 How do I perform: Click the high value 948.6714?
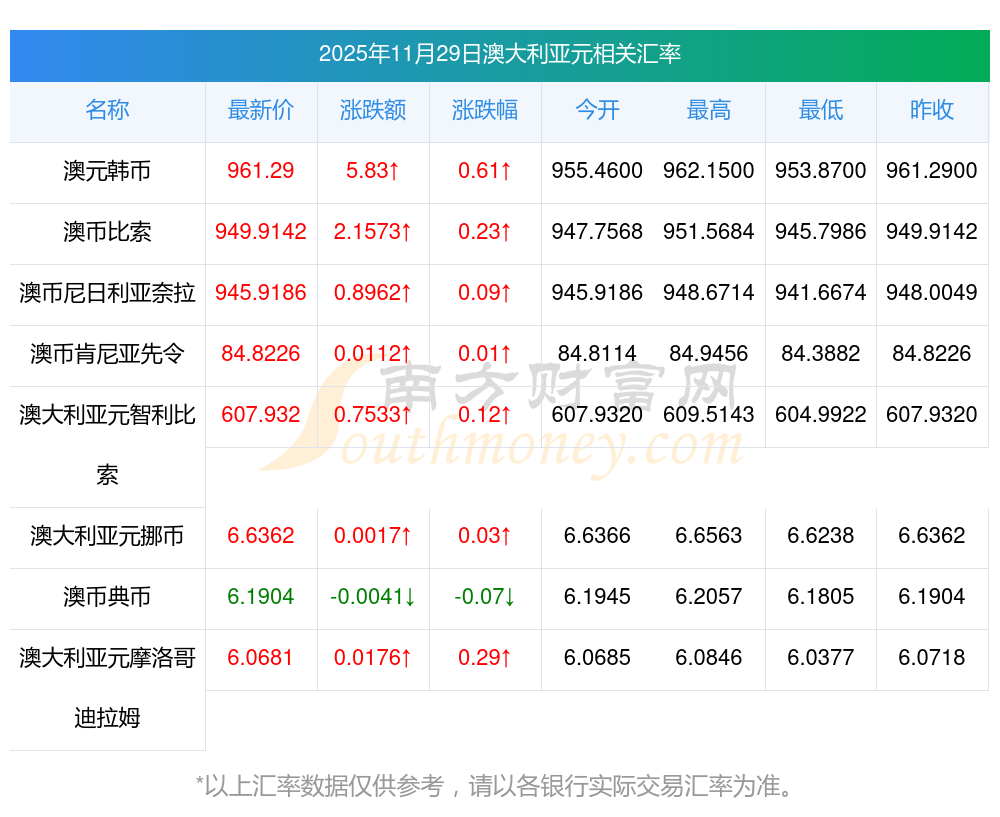click(x=709, y=293)
